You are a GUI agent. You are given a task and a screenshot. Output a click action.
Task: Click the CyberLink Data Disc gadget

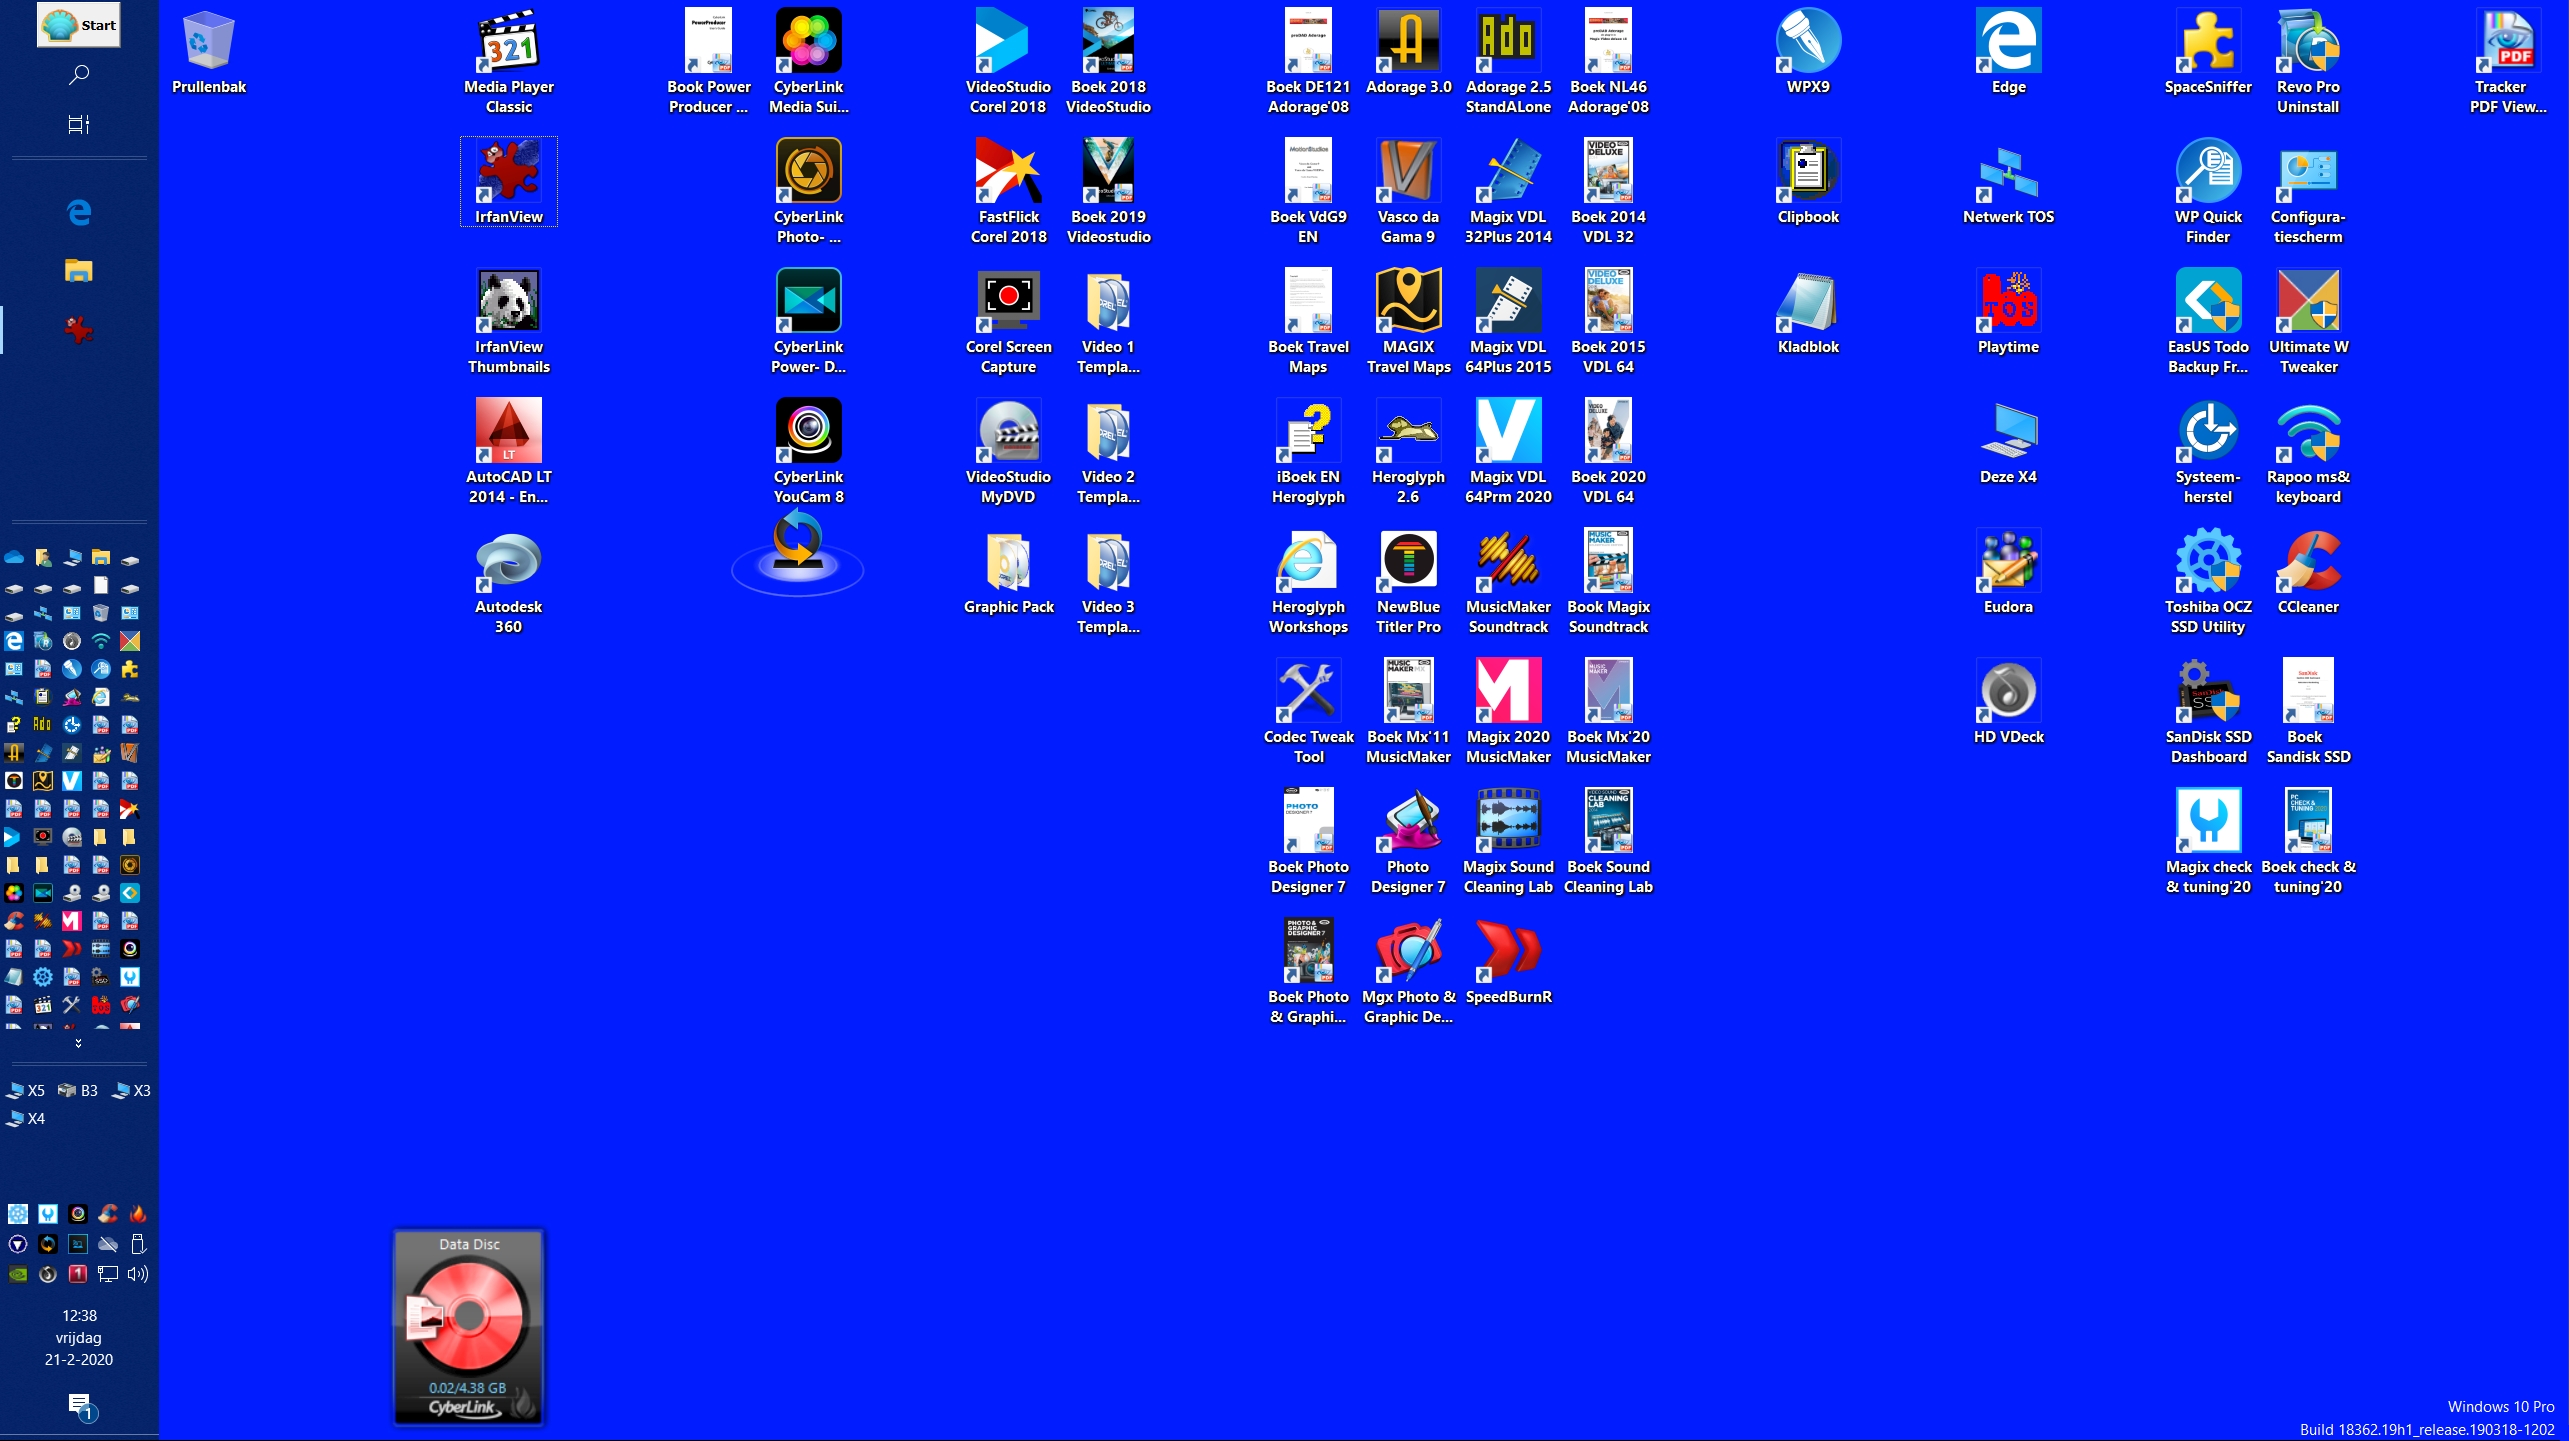coord(468,1326)
